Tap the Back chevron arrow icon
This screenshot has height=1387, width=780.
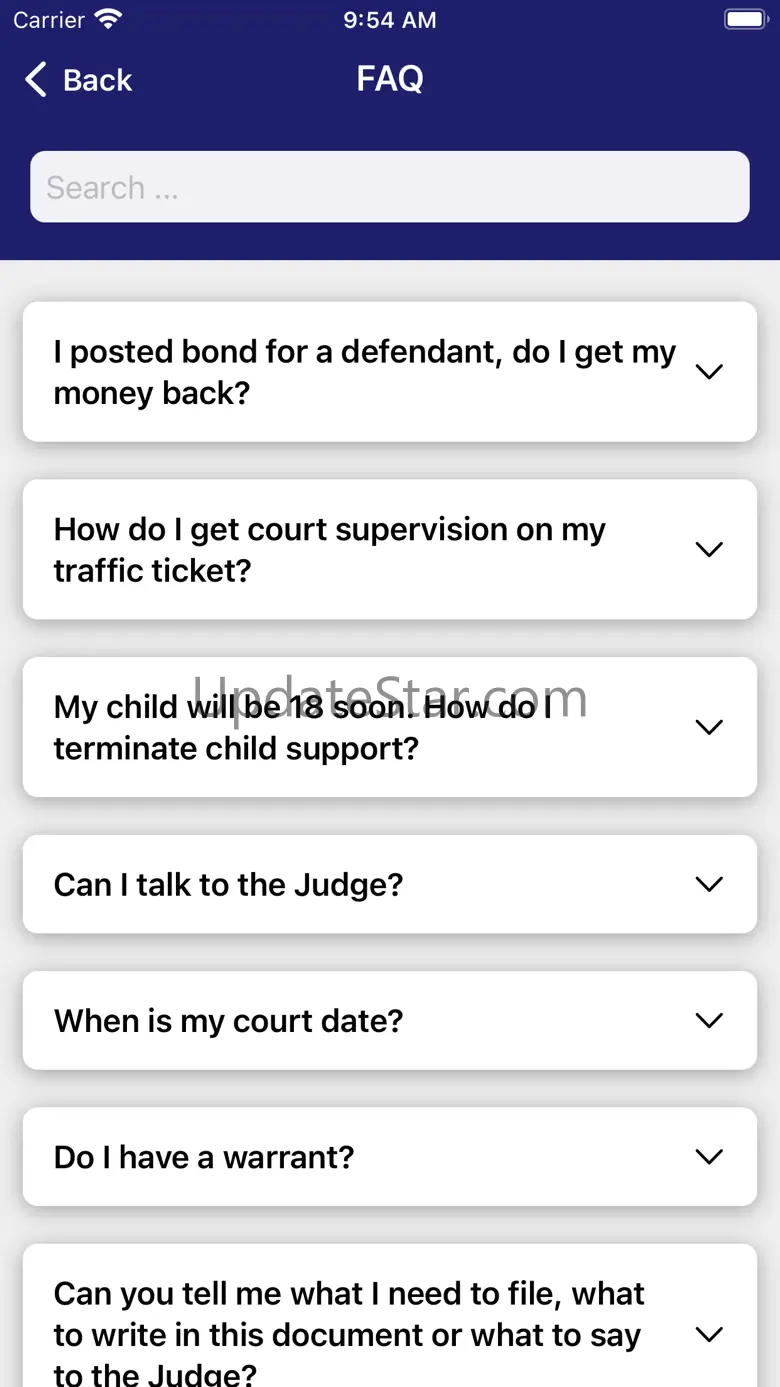click(x=36, y=79)
